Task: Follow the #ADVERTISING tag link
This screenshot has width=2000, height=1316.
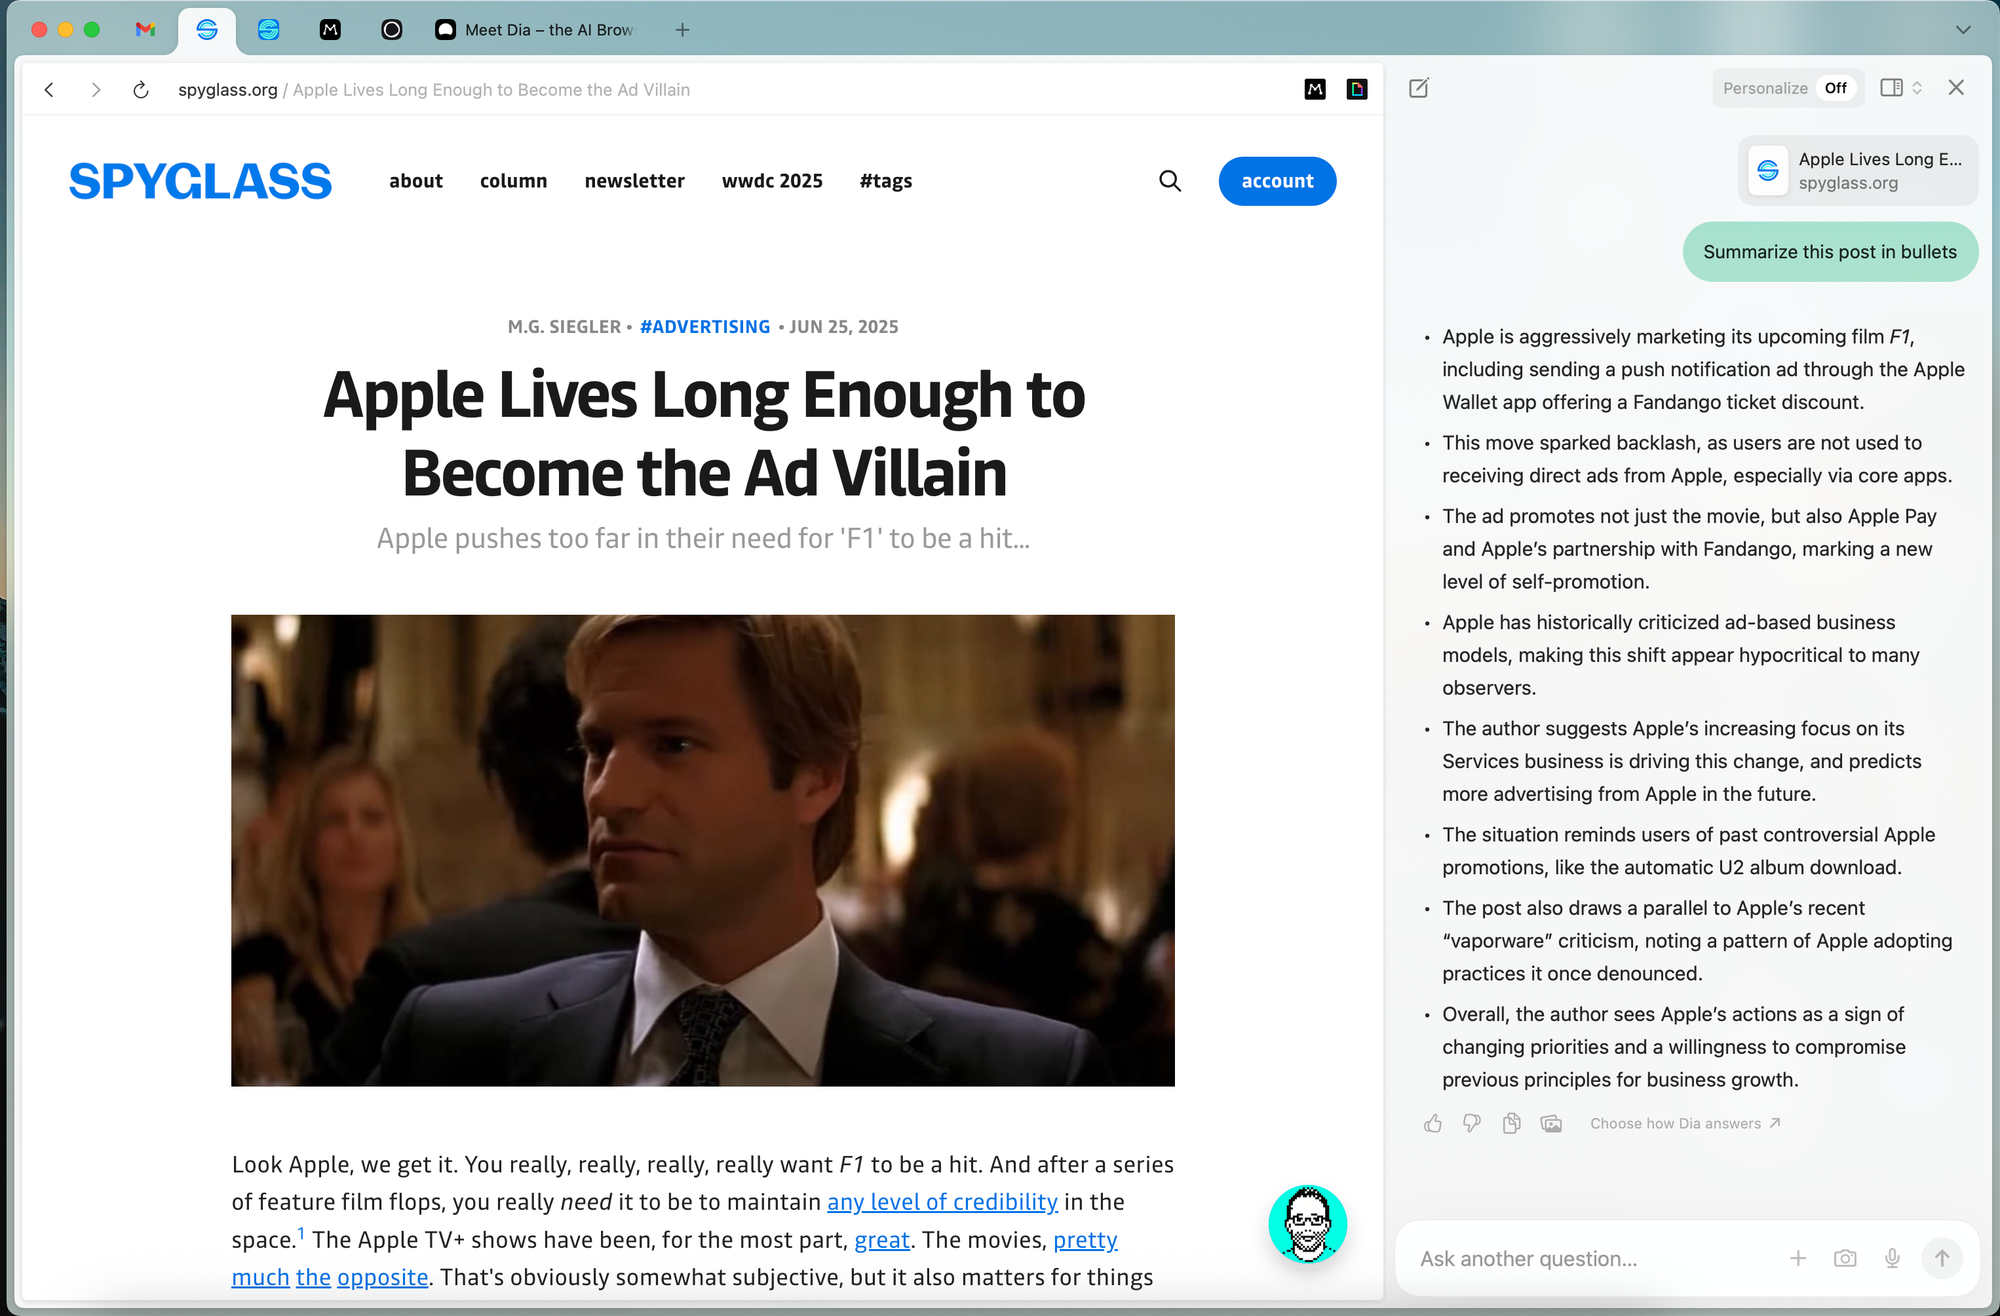Action: point(705,327)
